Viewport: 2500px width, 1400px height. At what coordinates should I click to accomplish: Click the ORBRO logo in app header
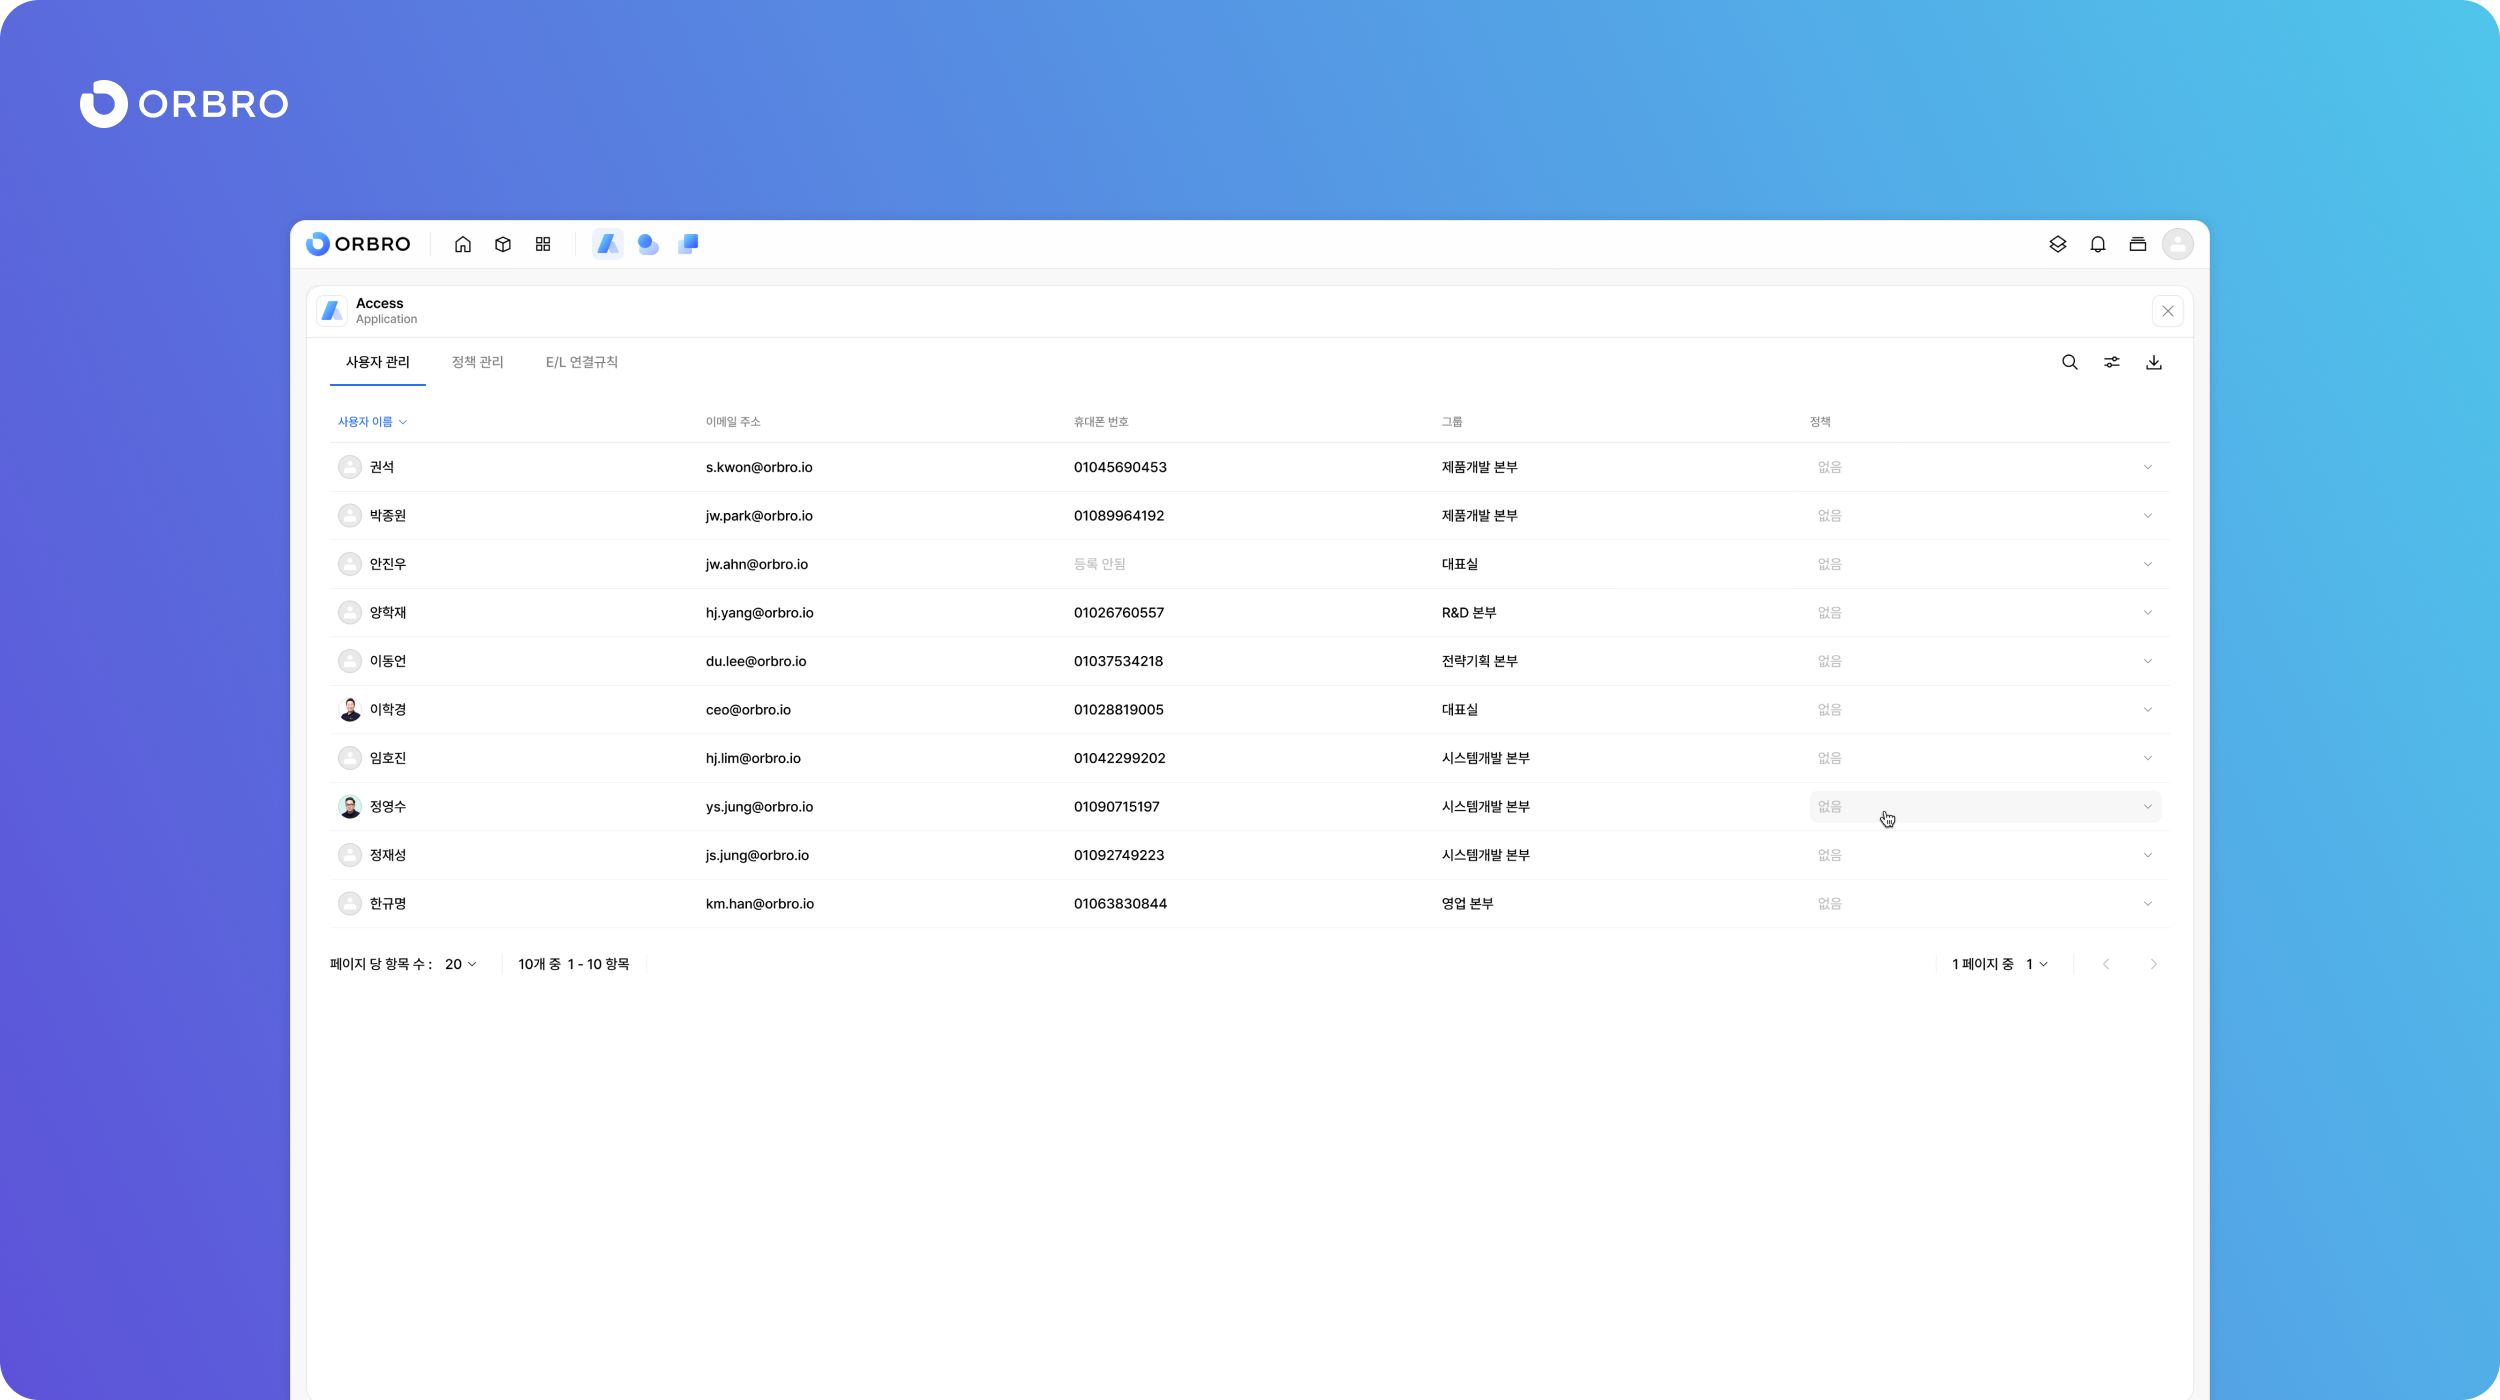click(359, 244)
